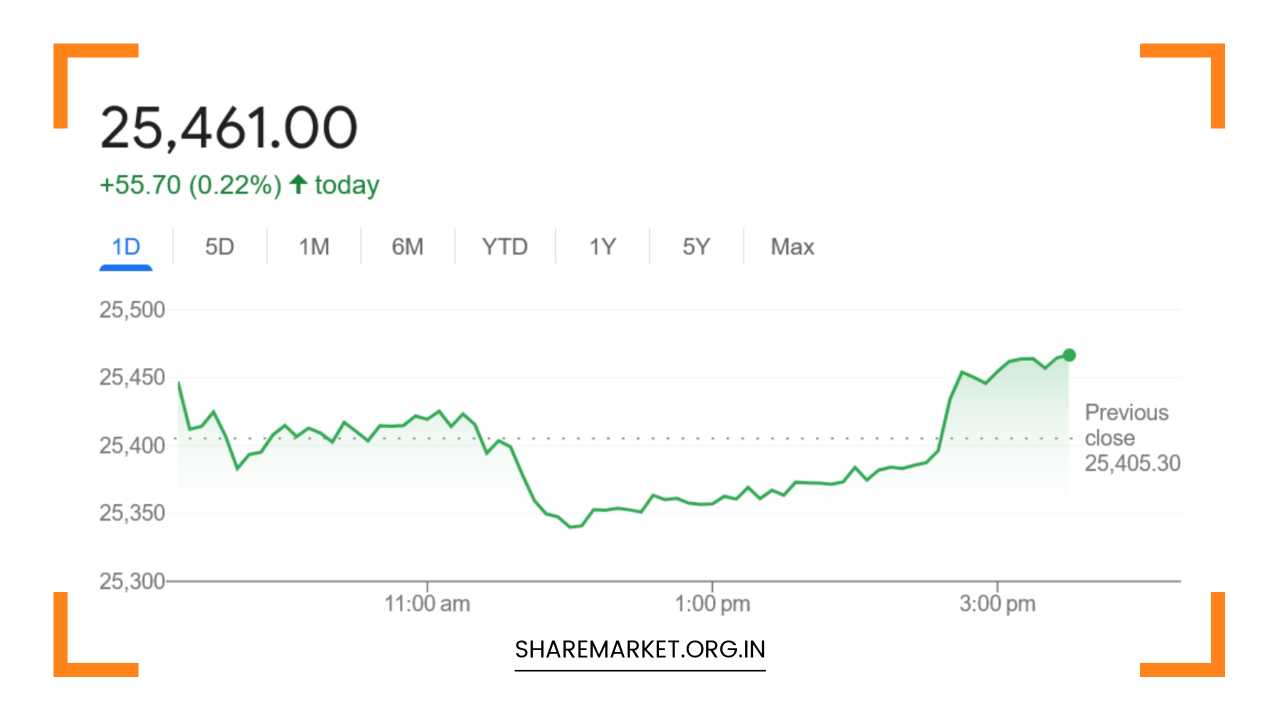Switch to the 5D chart view
The width and height of the screenshot is (1280, 720).
tap(219, 246)
